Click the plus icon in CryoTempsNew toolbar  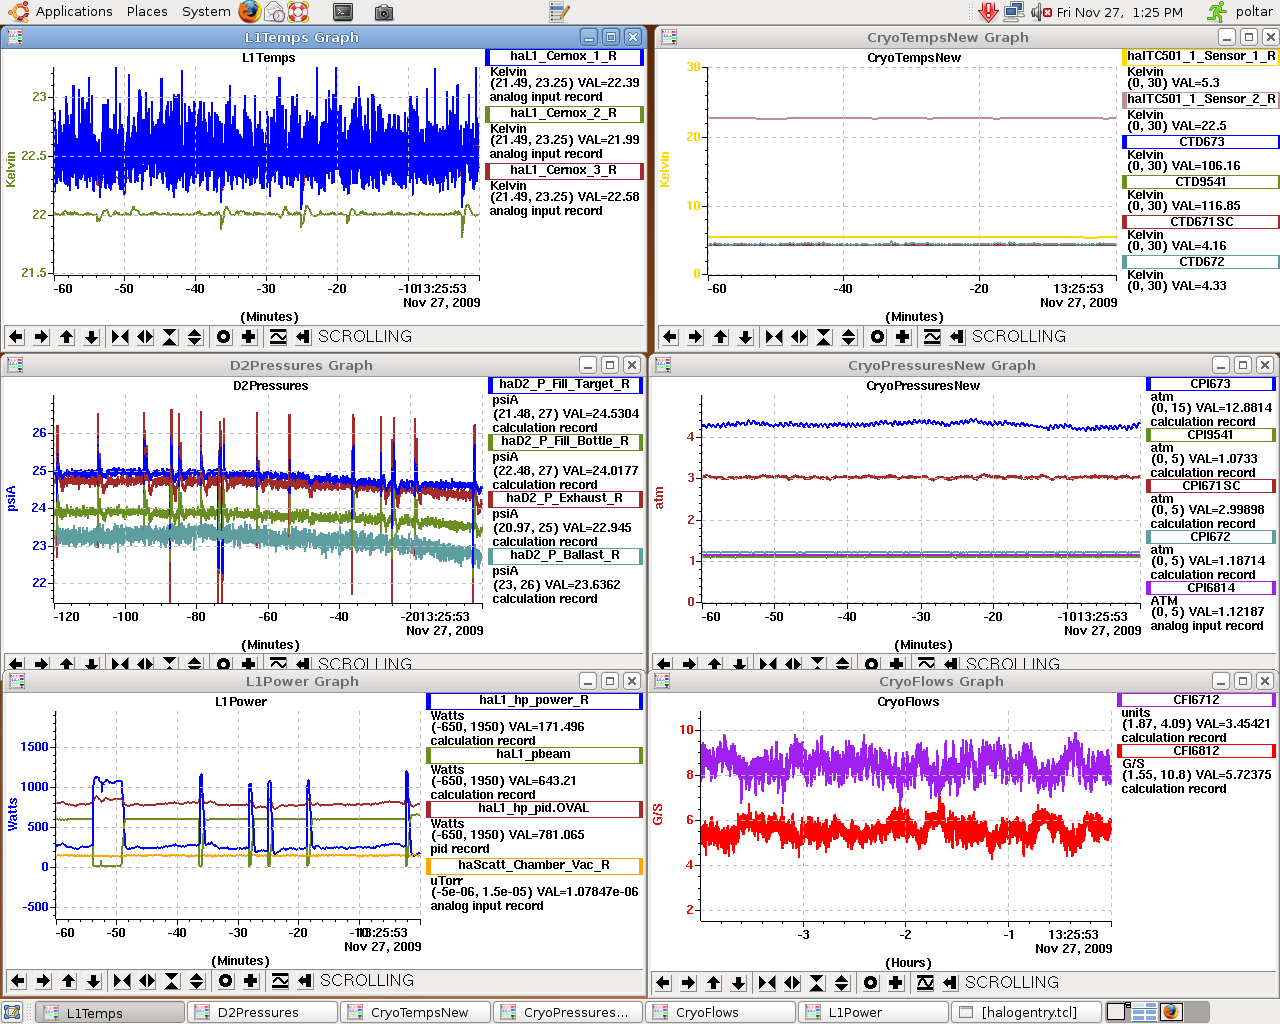(x=903, y=337)
